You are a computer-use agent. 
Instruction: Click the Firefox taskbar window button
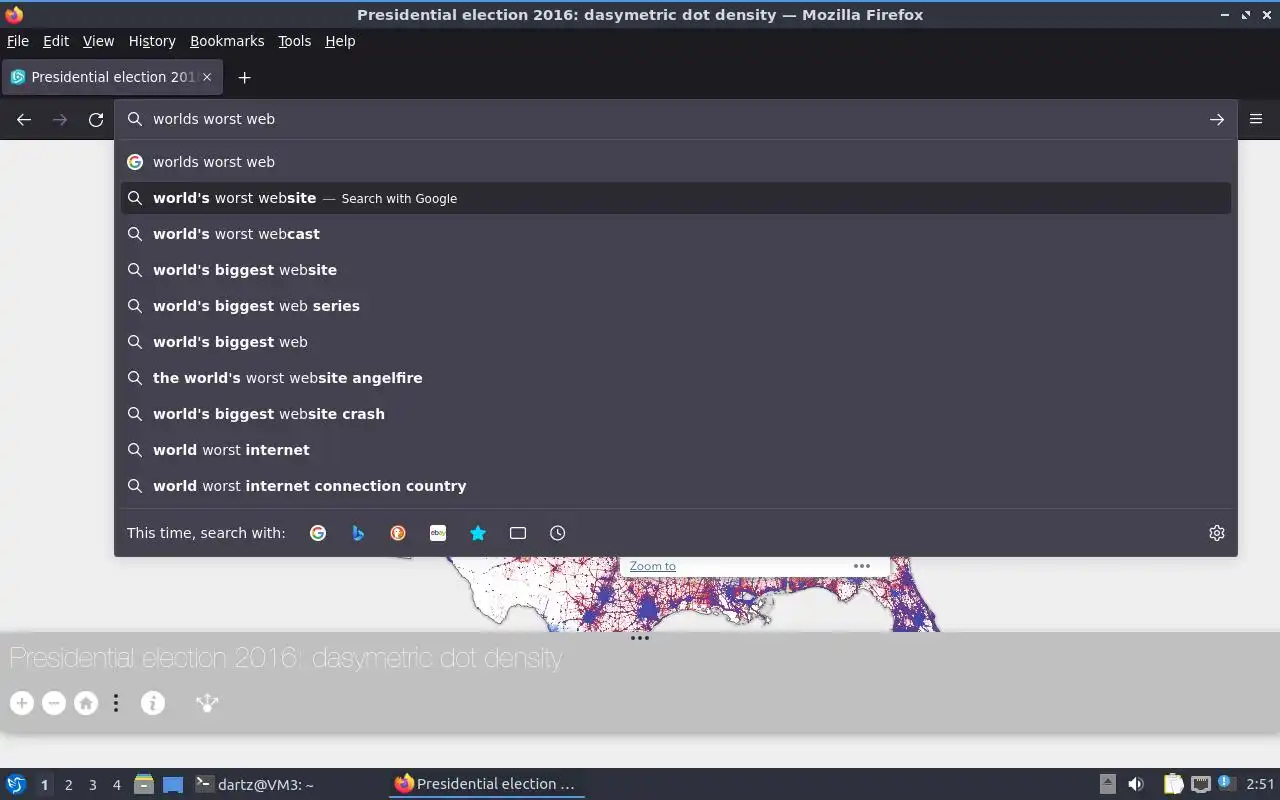click(x=486, y=784)
